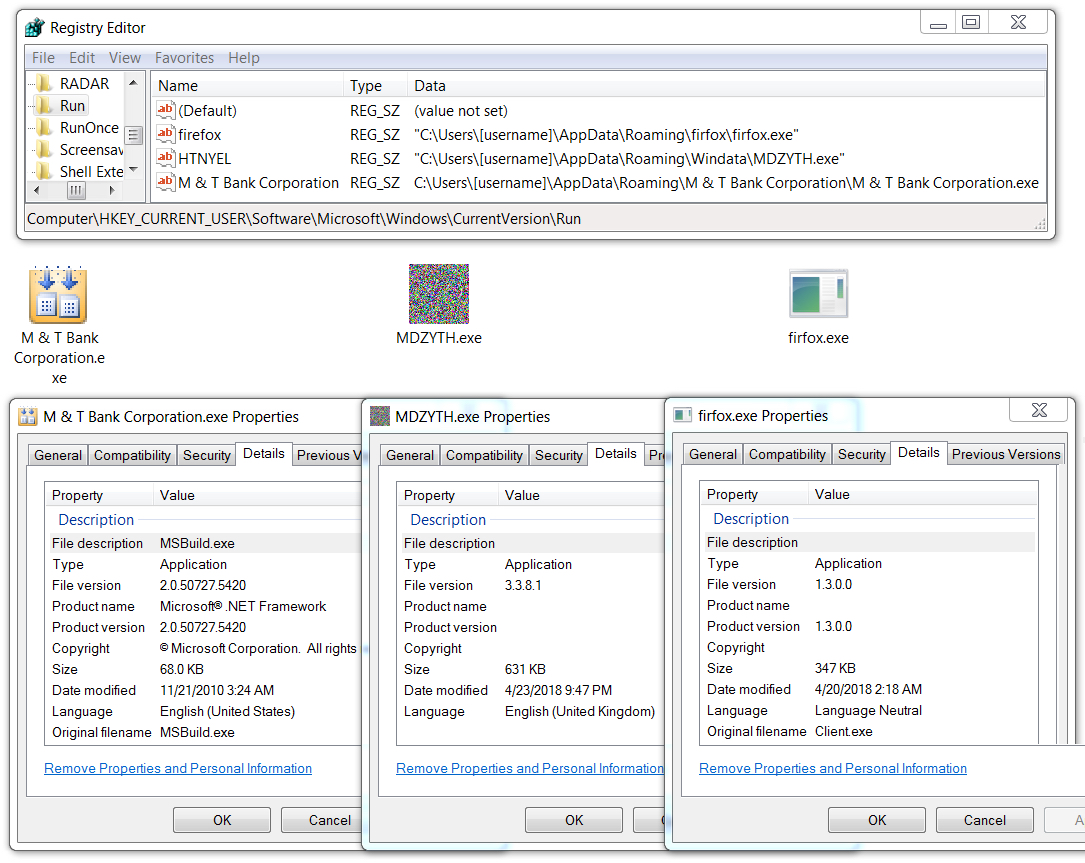The image size is (1085, 863).
Task: Click the M & T Bank Properties title icon
Action: point(28,417)
